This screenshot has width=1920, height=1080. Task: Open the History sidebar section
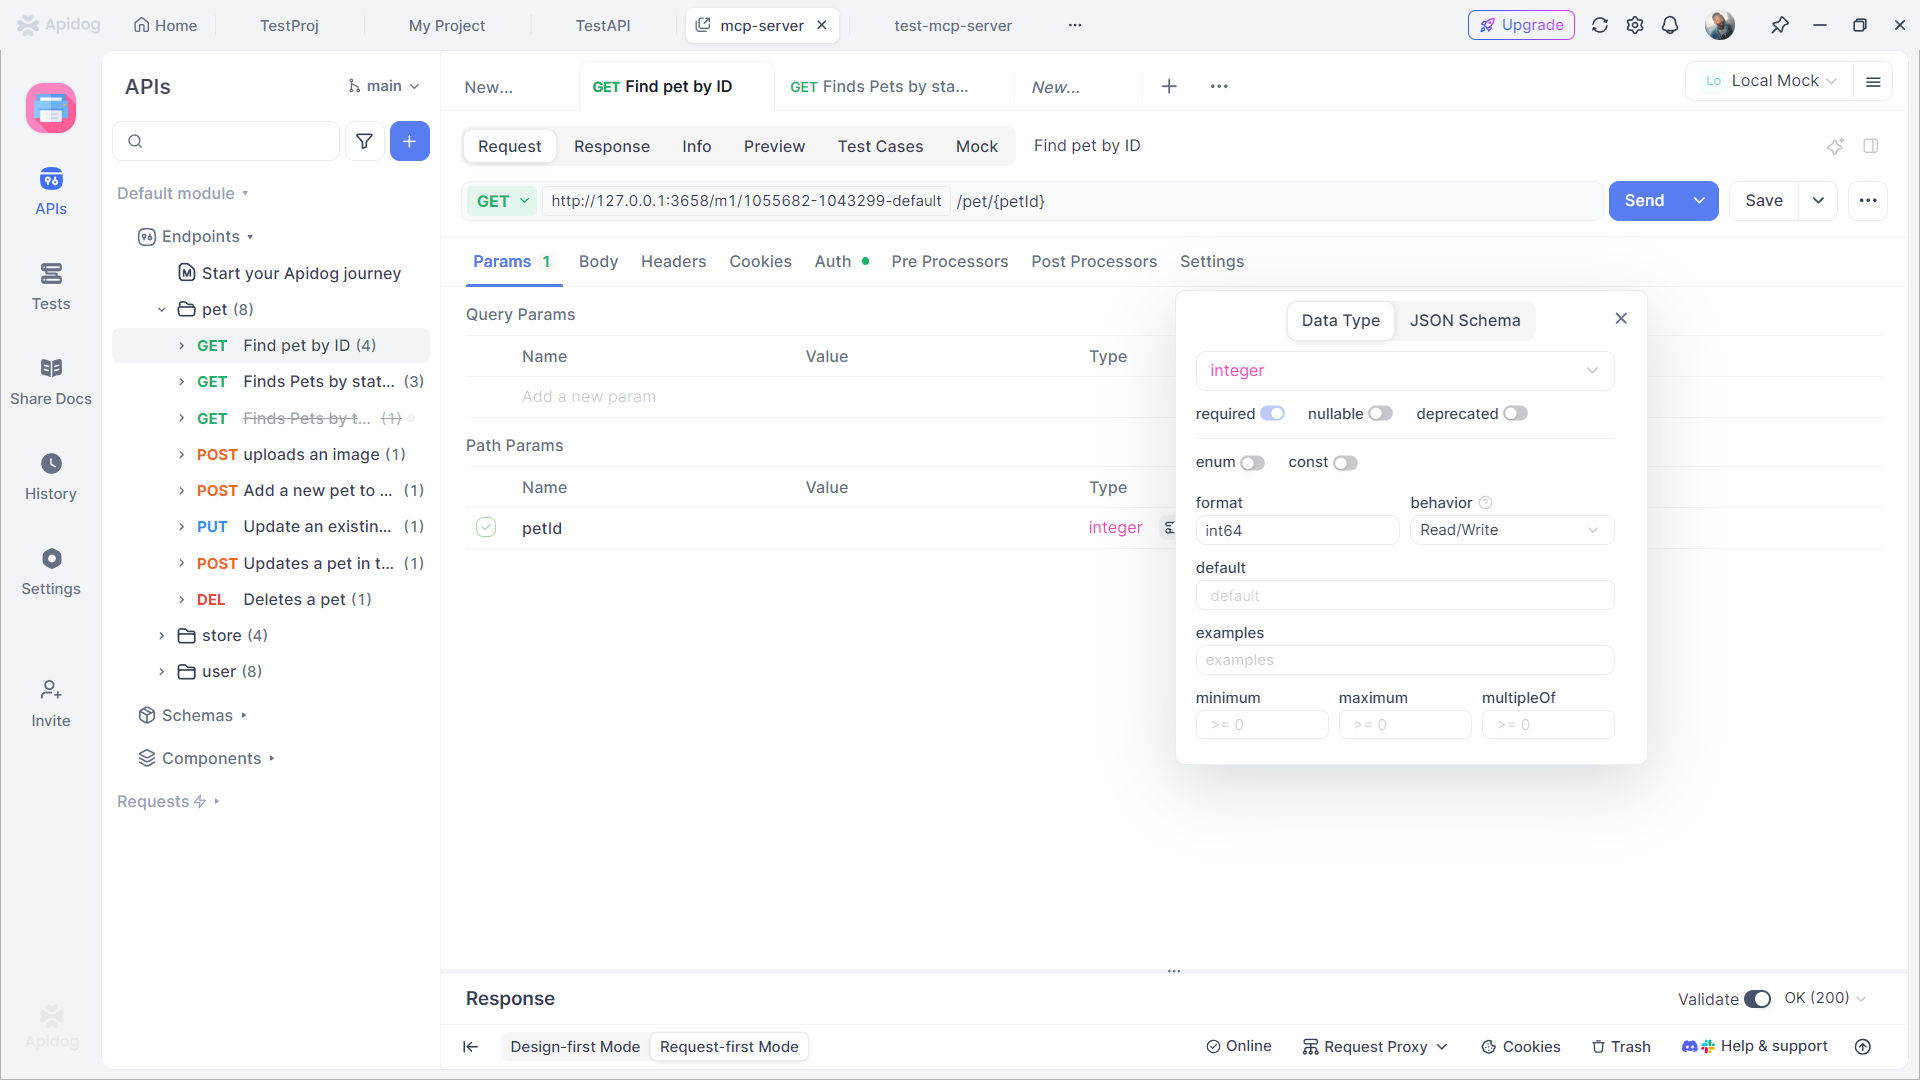click(x=51, y=477)
